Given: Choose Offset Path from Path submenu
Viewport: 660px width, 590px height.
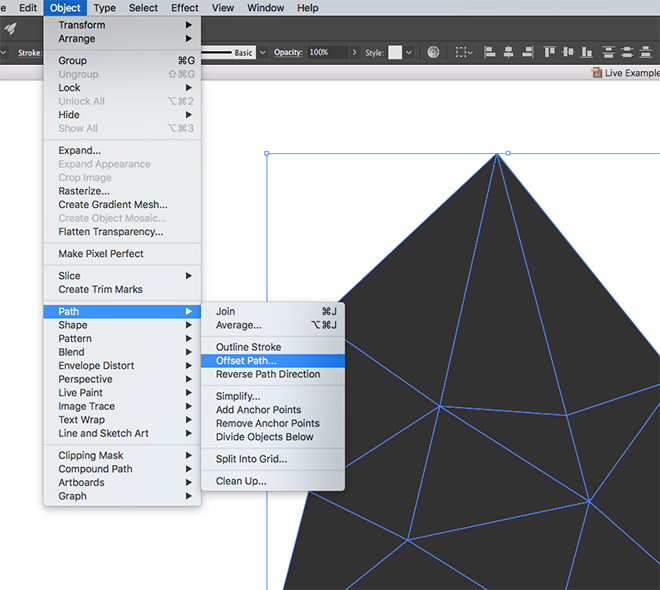Looking at the screenshot, I should [x=246, y=361].
